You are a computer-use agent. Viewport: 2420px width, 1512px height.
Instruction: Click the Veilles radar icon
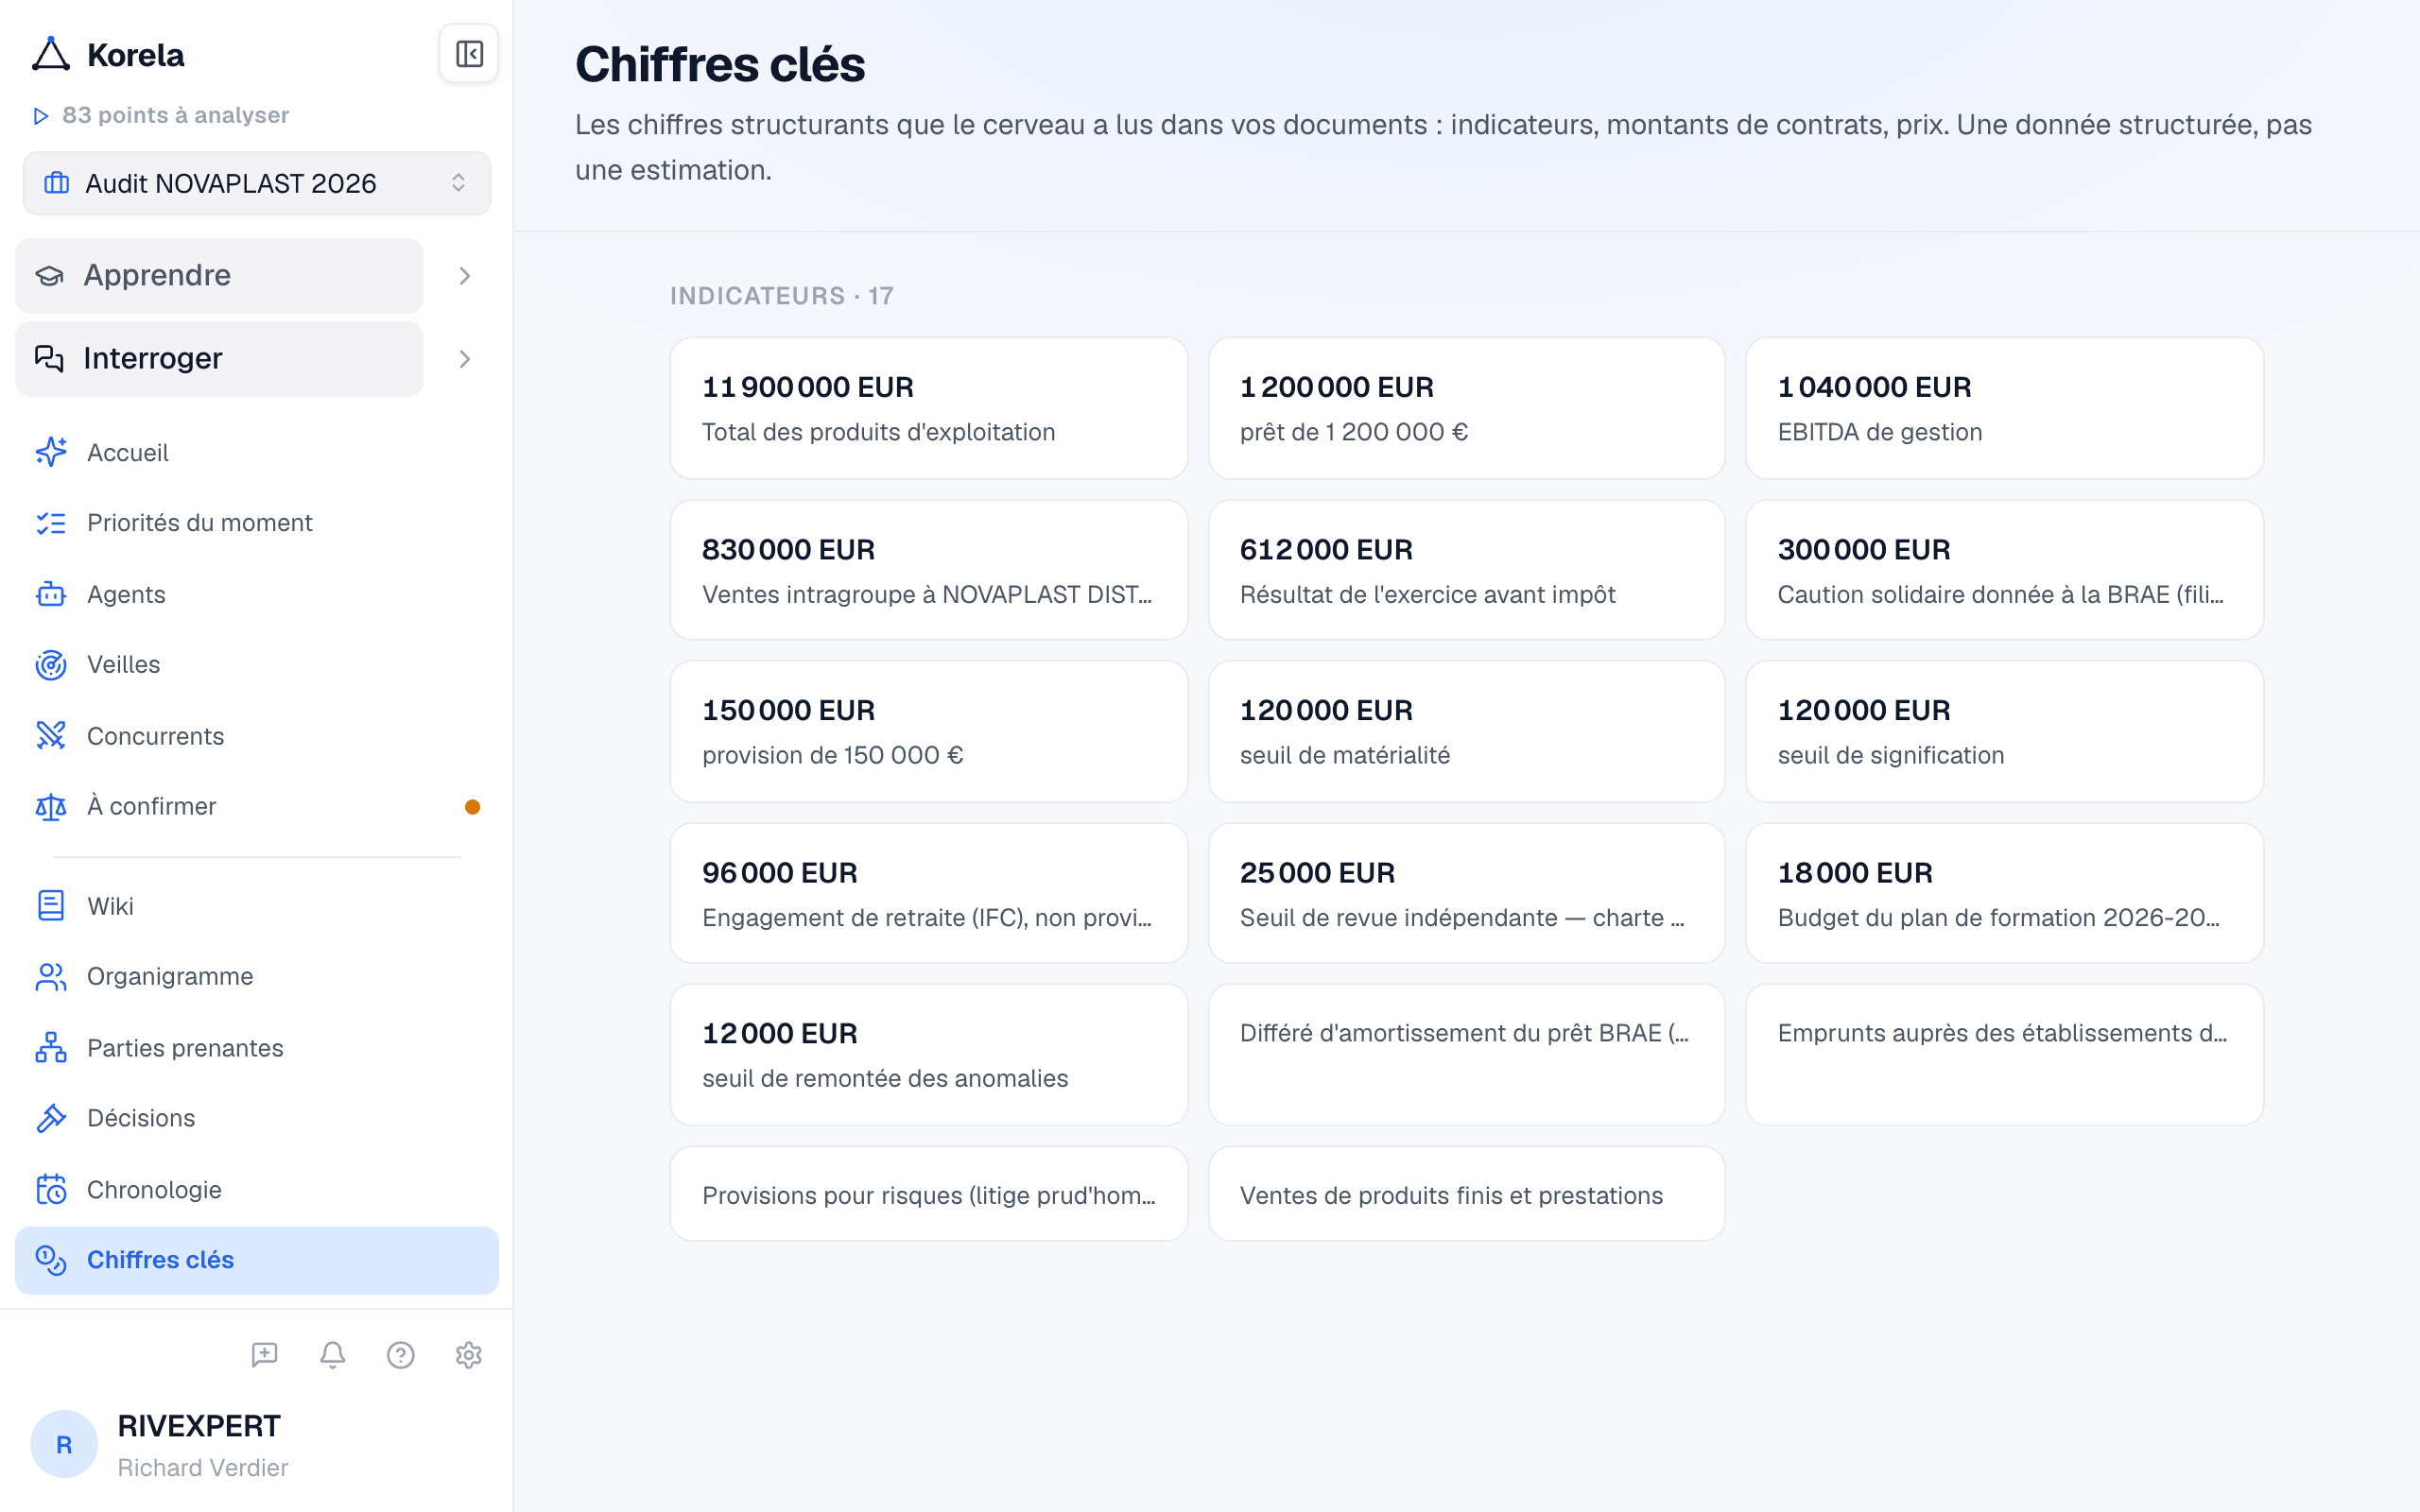click(x=51, y=664)
